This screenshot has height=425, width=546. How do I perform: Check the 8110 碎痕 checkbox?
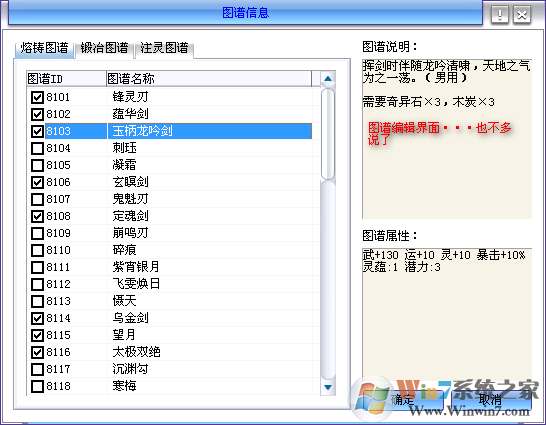37,250
